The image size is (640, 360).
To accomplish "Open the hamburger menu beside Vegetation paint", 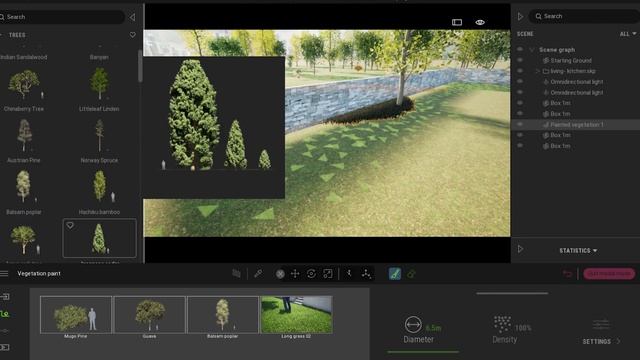I will [4, 273].
